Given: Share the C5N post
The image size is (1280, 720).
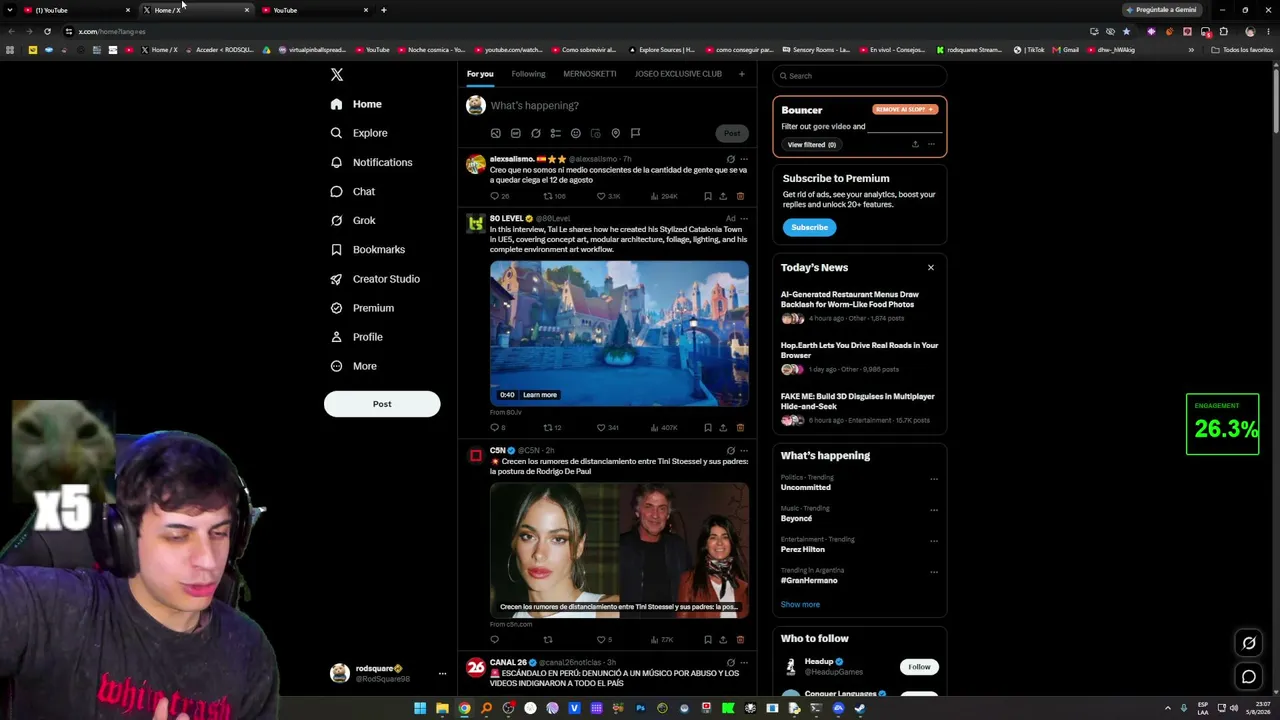Looking at the screenshot, I should 723,639.
